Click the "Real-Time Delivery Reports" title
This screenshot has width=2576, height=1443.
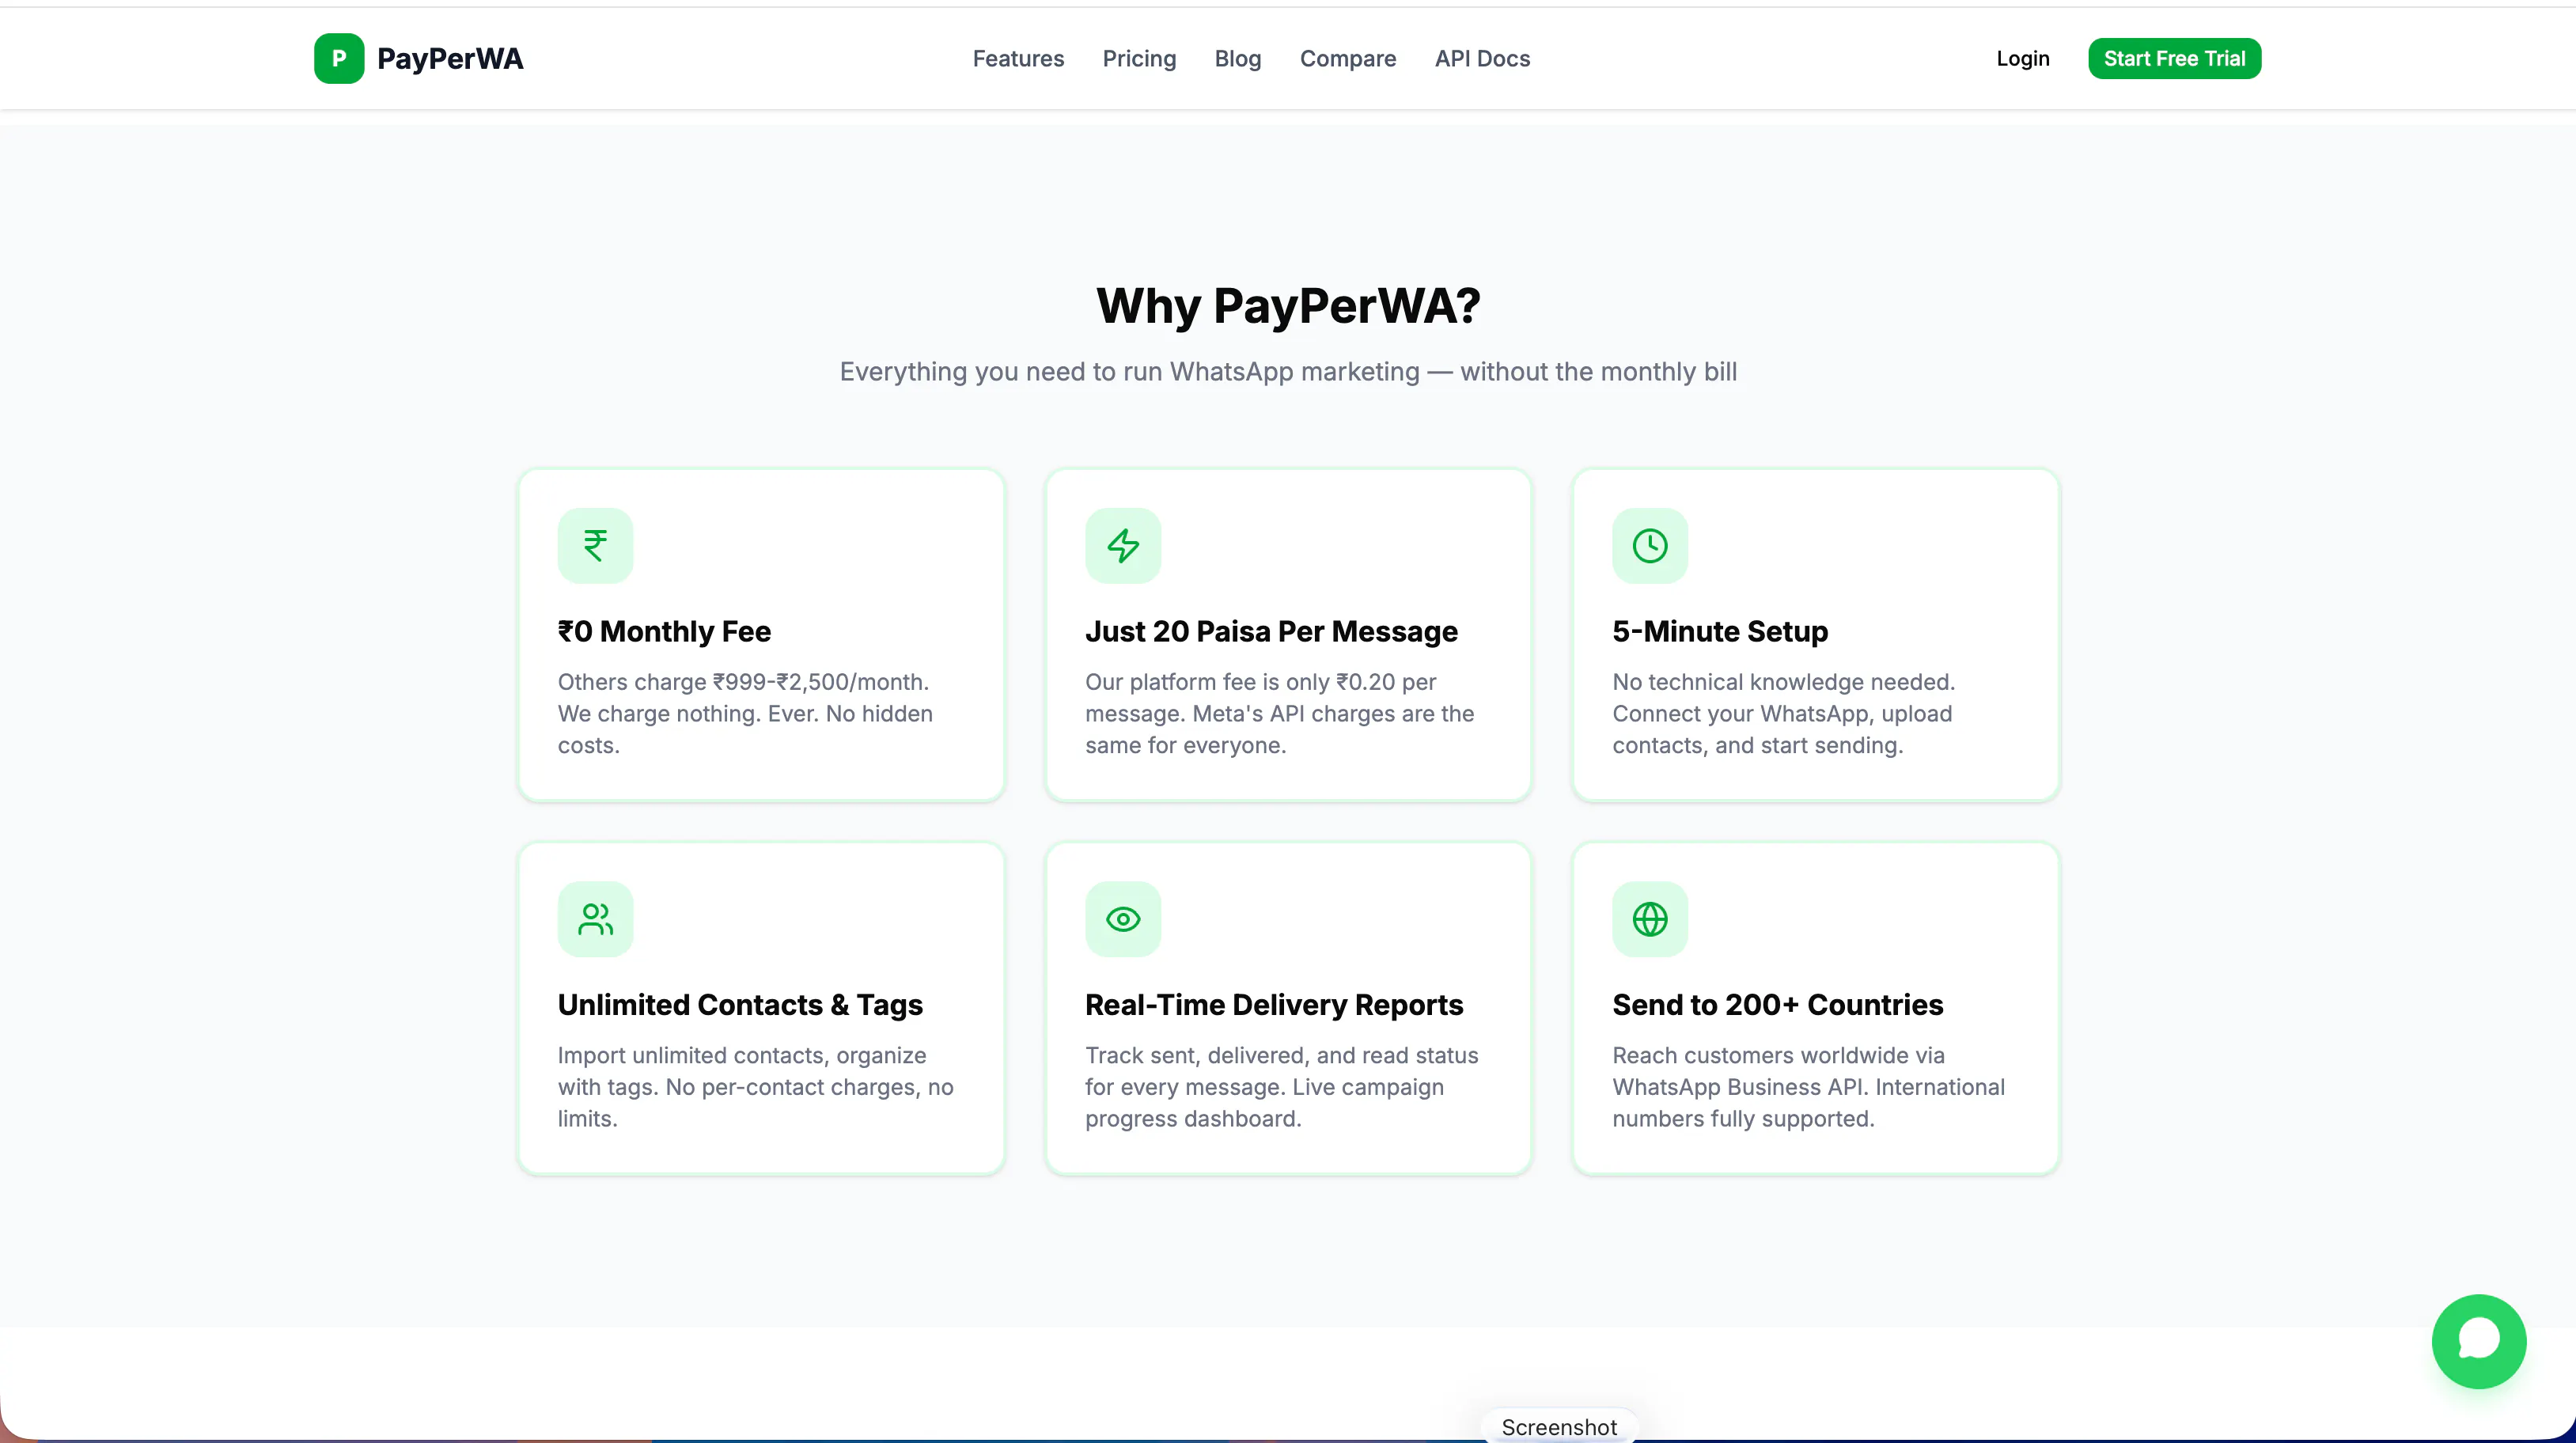pyautogui.click(x=1274, y=1005)
